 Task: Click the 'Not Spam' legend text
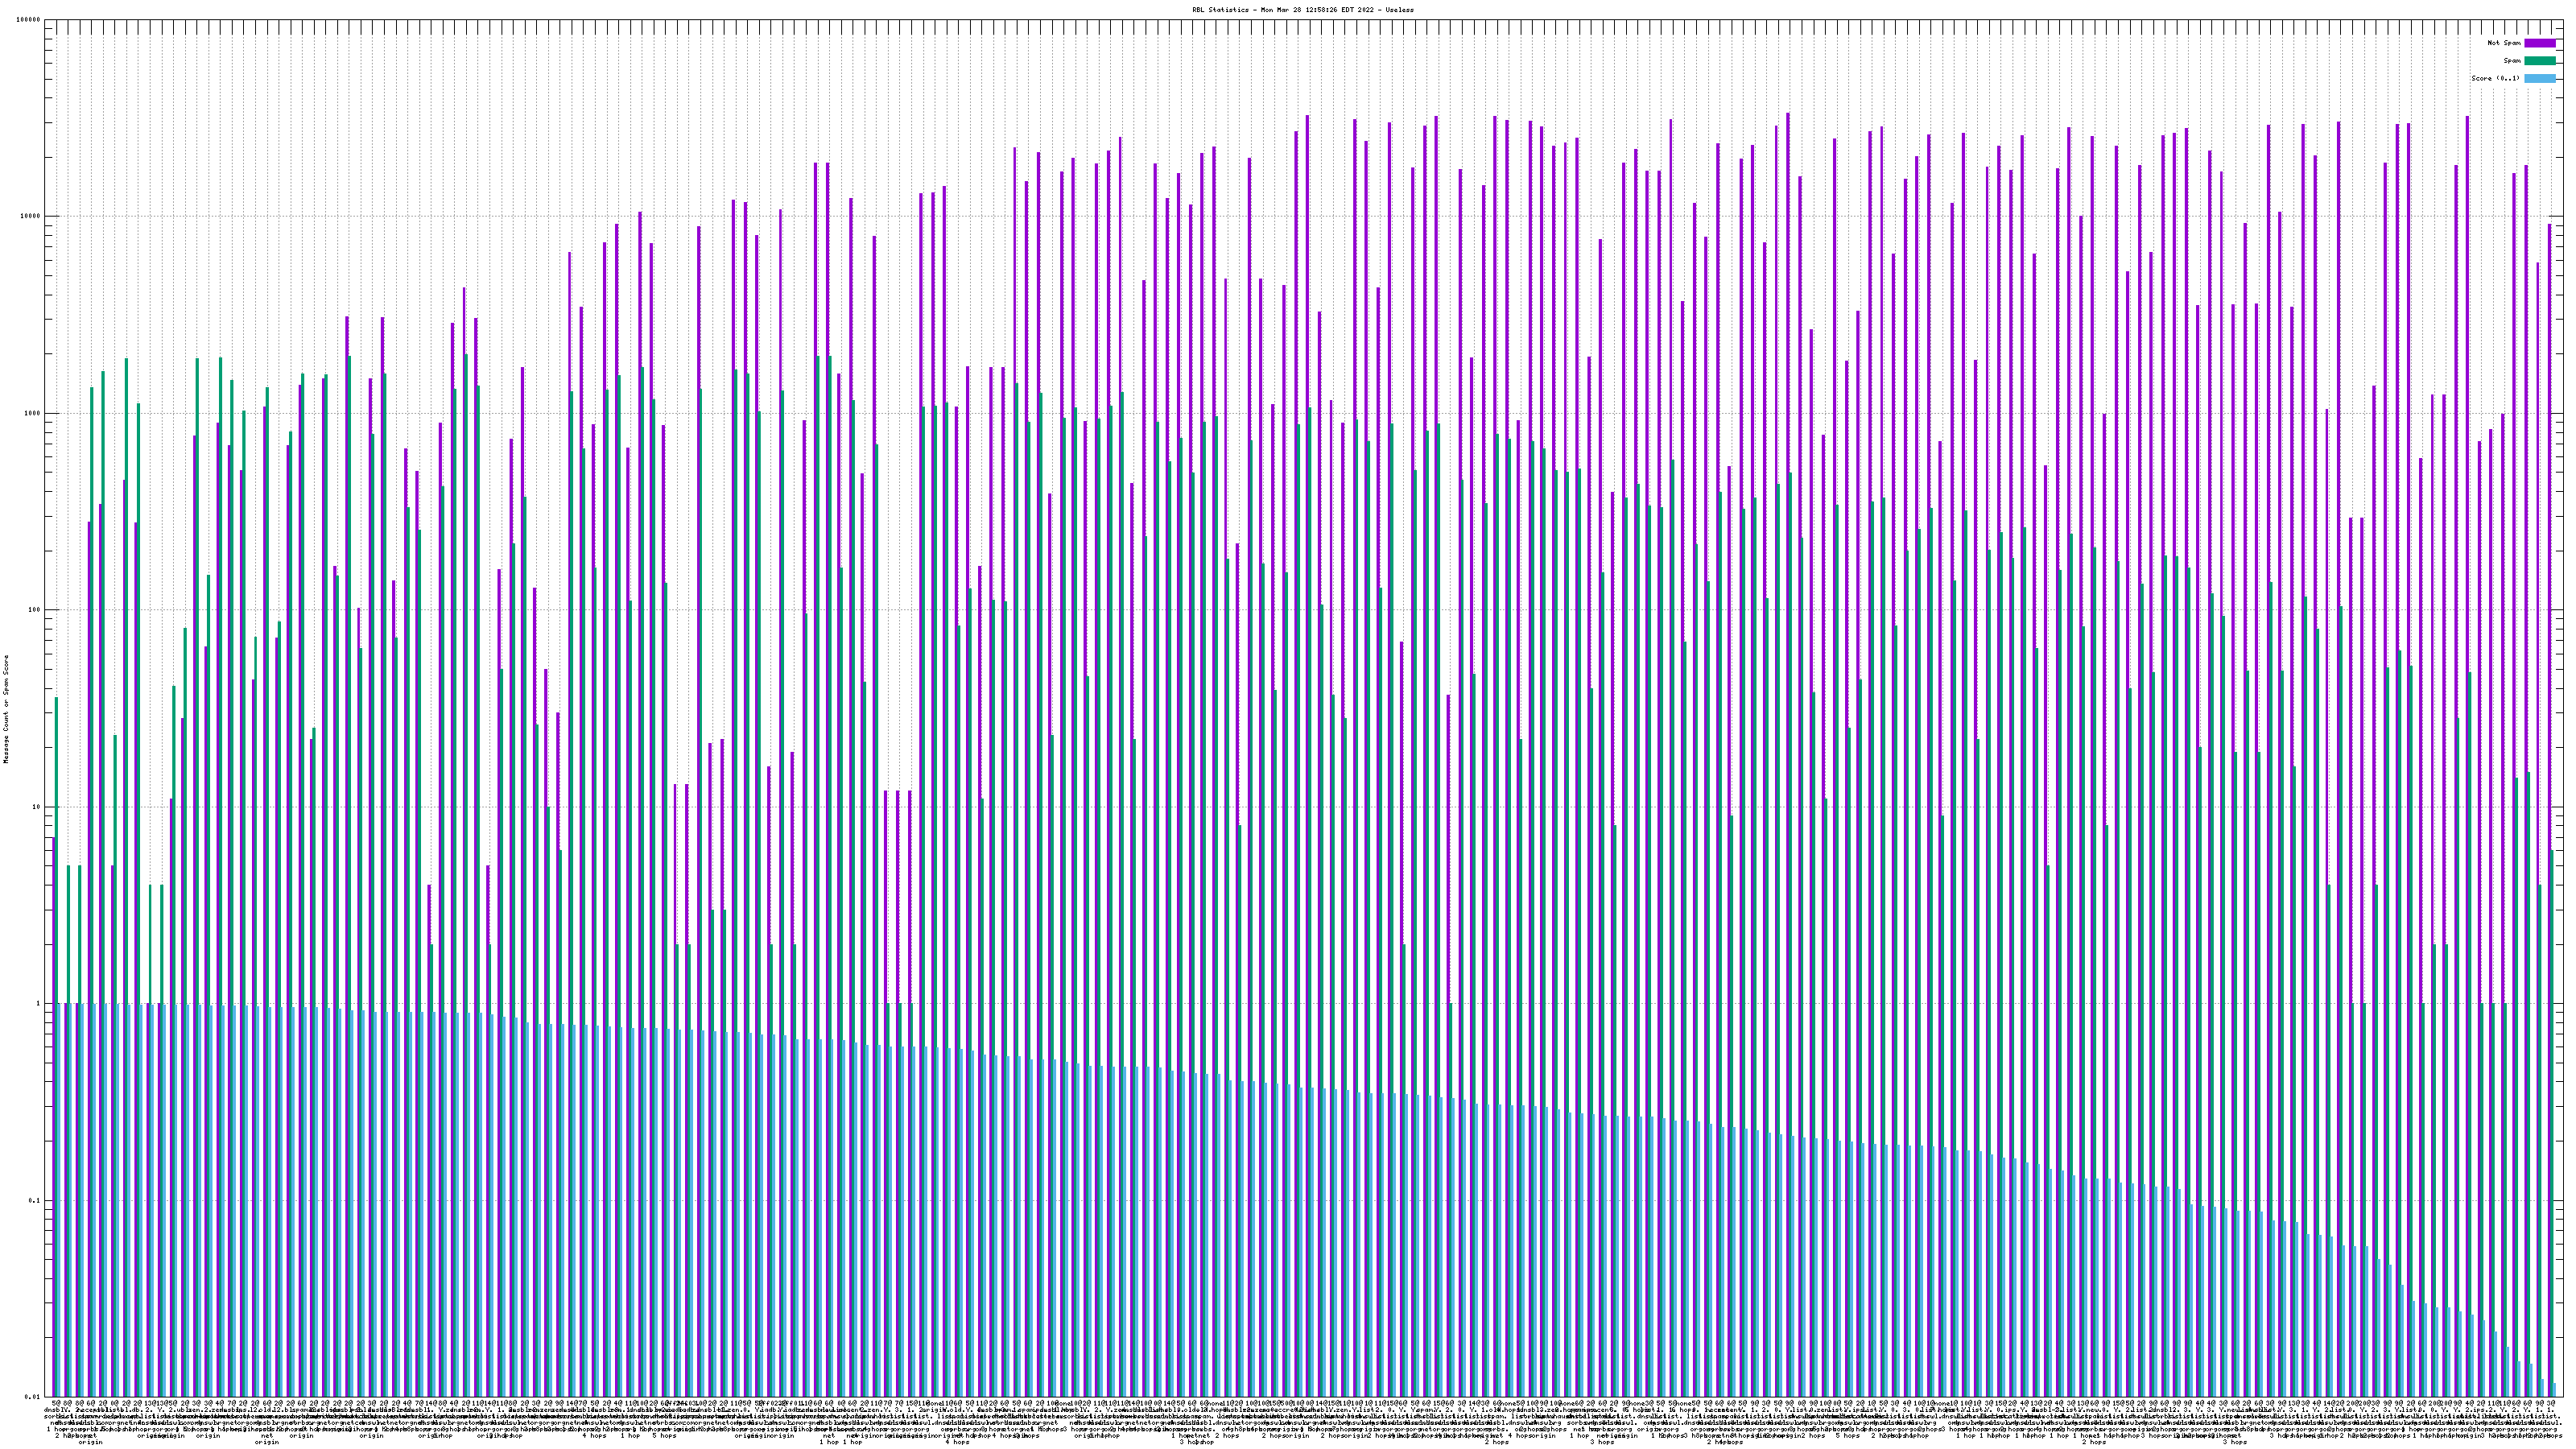[x=2504, y=43]
